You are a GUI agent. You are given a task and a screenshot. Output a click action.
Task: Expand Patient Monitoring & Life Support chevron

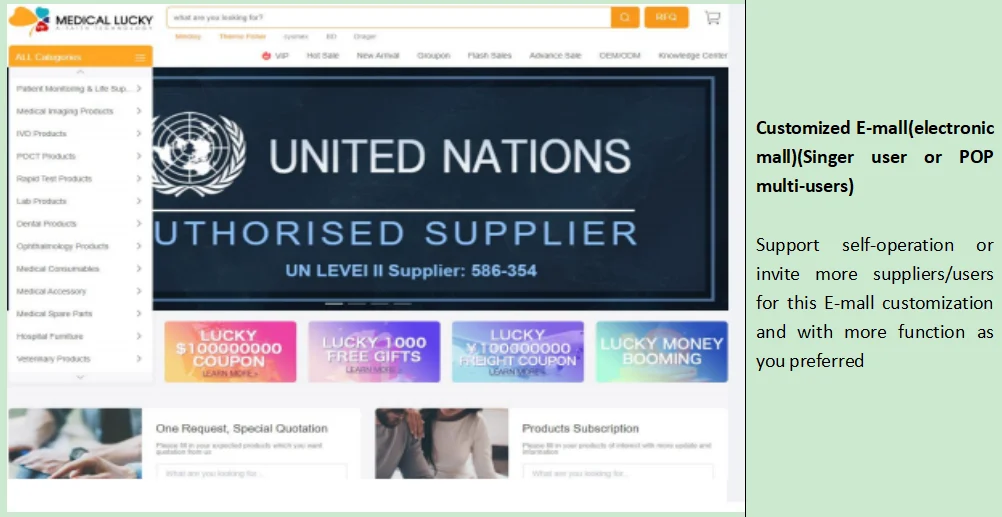[x=139, y=88]
